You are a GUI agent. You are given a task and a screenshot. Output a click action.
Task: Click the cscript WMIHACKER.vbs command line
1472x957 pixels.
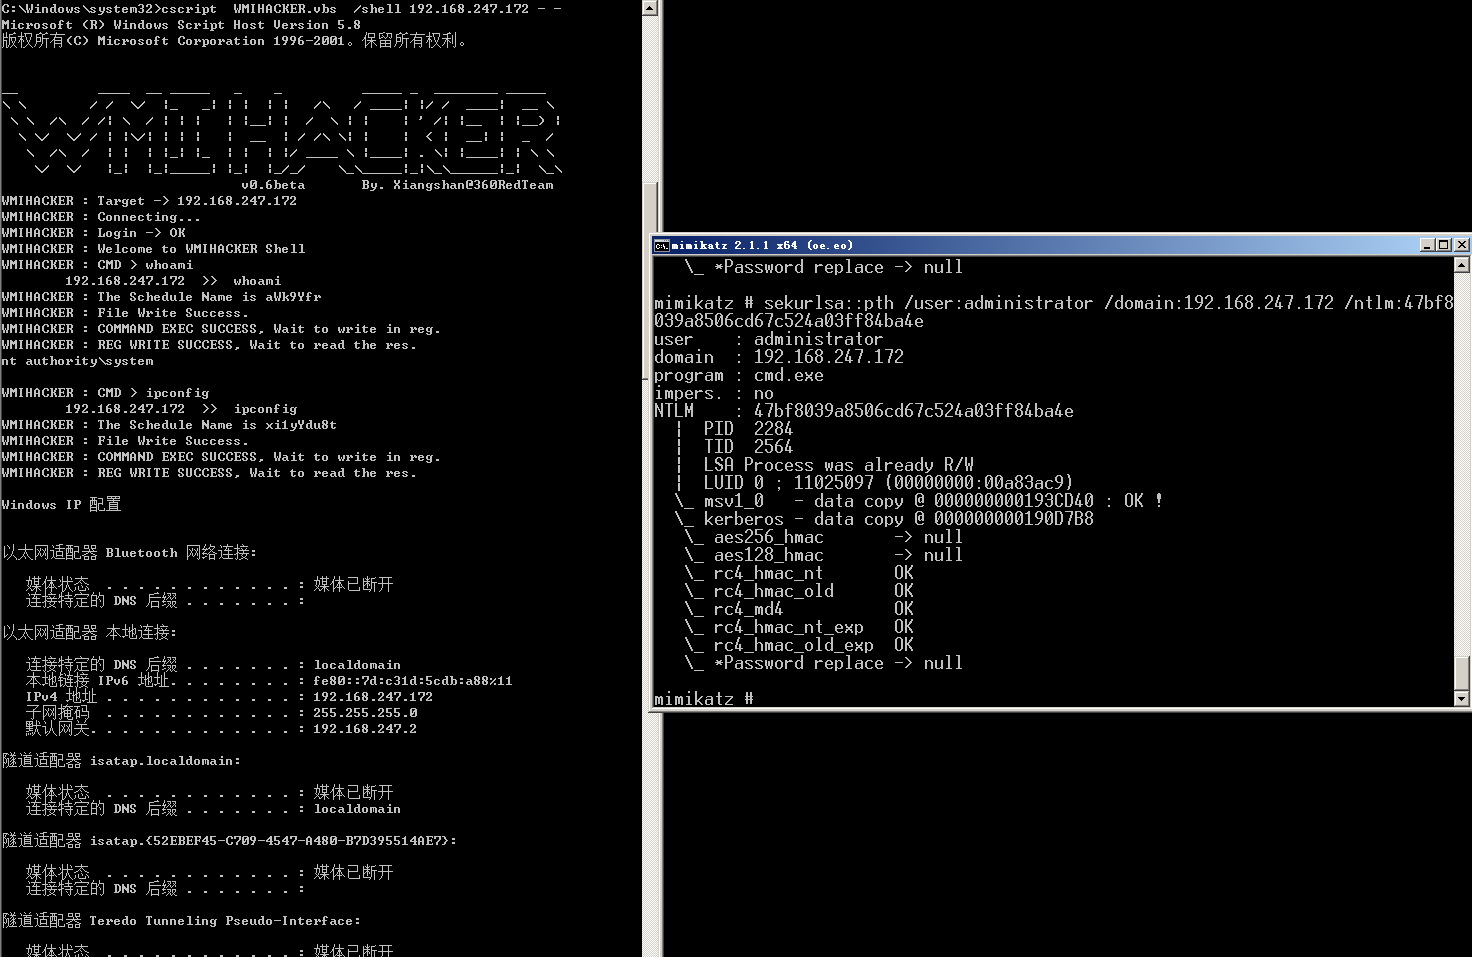tap(281, 8)
